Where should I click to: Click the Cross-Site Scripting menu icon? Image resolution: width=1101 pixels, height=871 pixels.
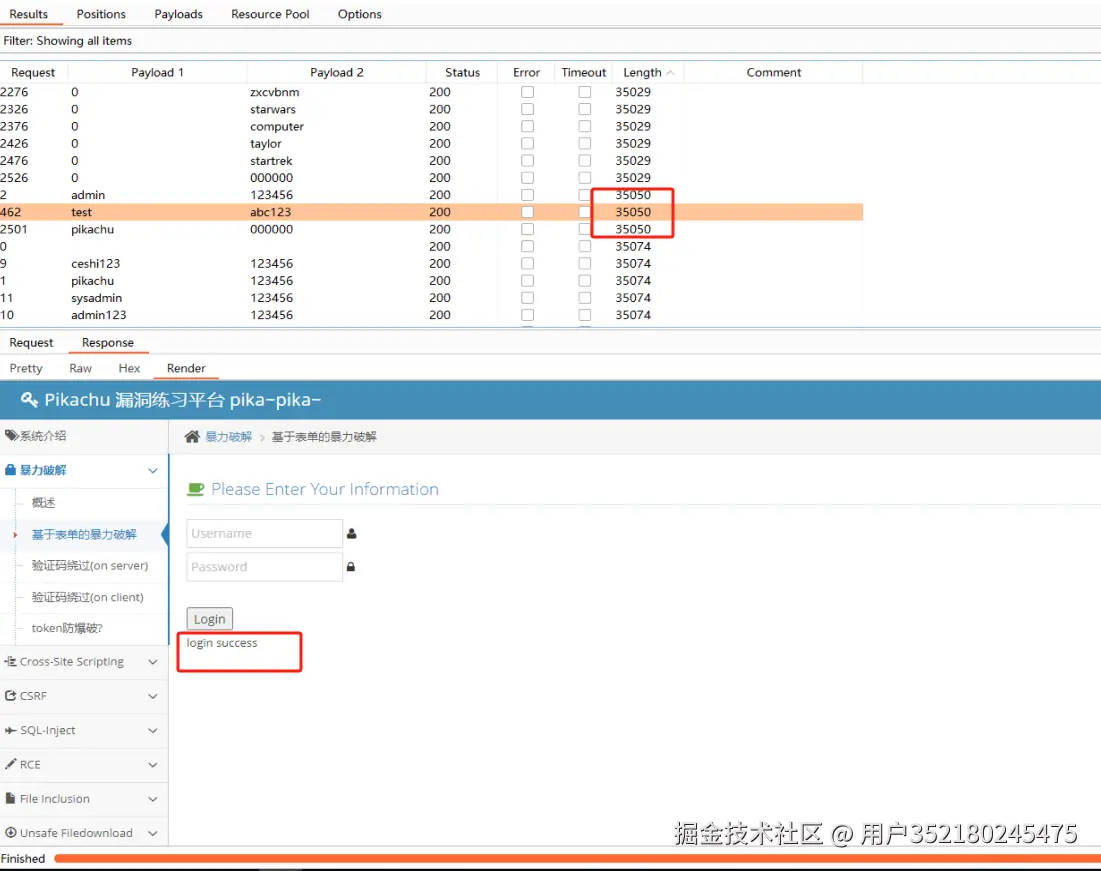coord(11,662)
